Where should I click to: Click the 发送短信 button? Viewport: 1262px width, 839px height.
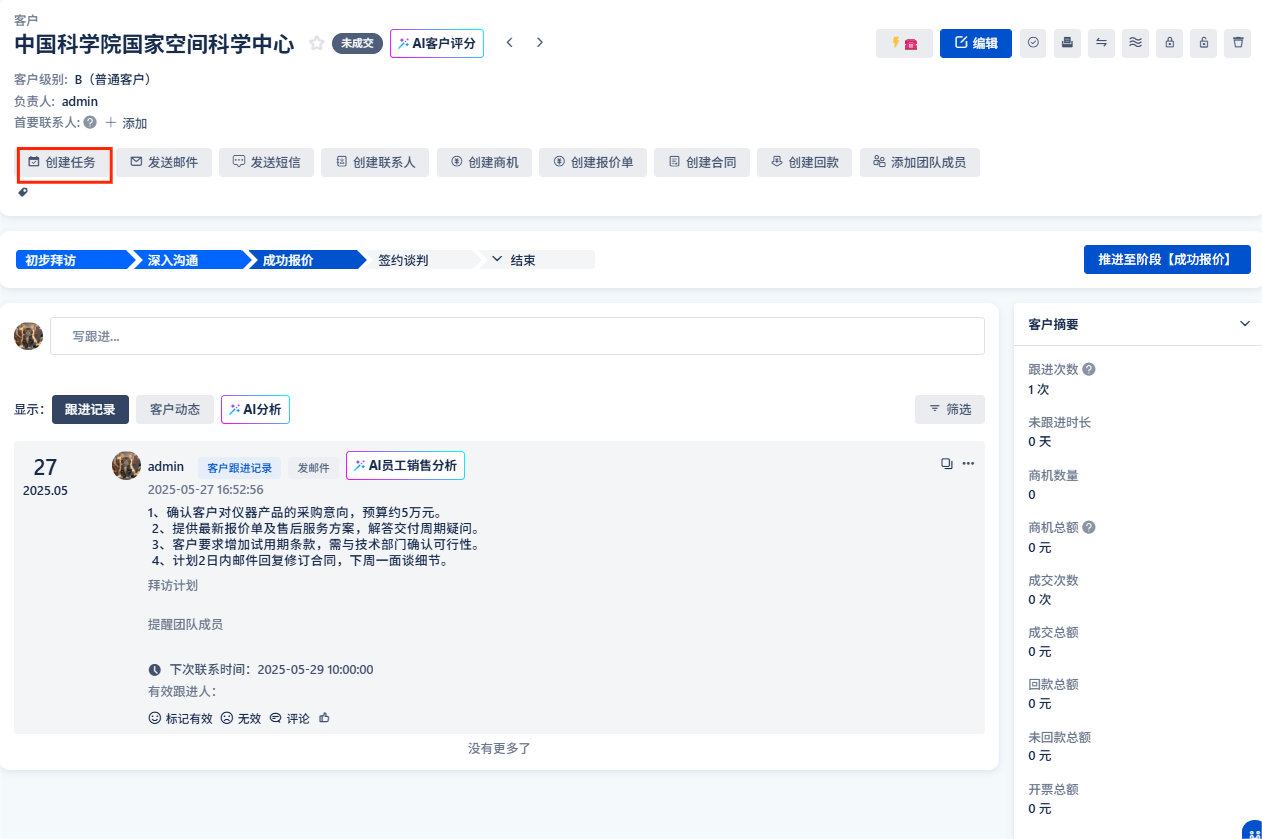[267, 162]
